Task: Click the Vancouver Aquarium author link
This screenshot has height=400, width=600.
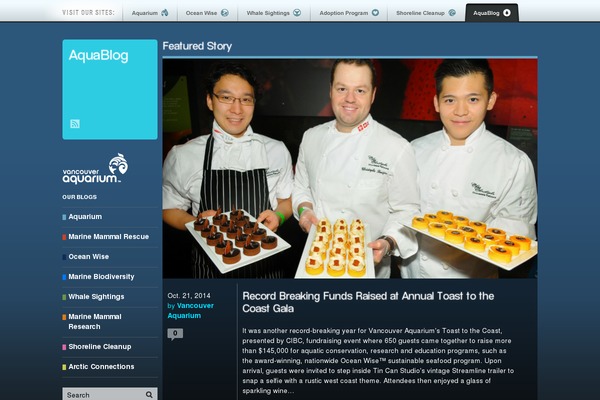Action: coord(191,310)
